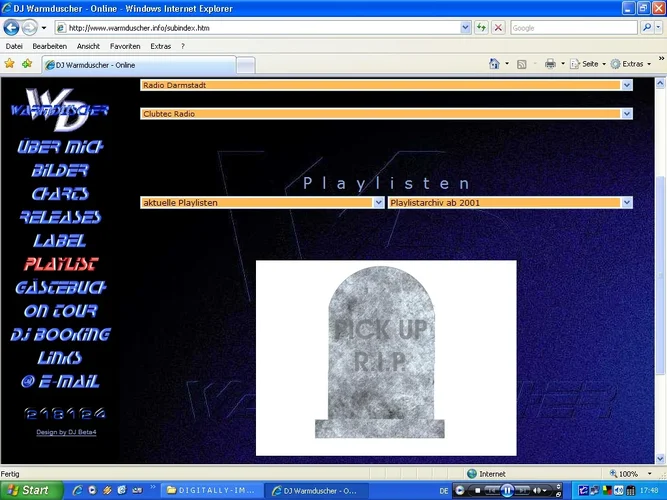Open the Favoriten menu
Screen dimensions: 667x500
tap(125, 46)
